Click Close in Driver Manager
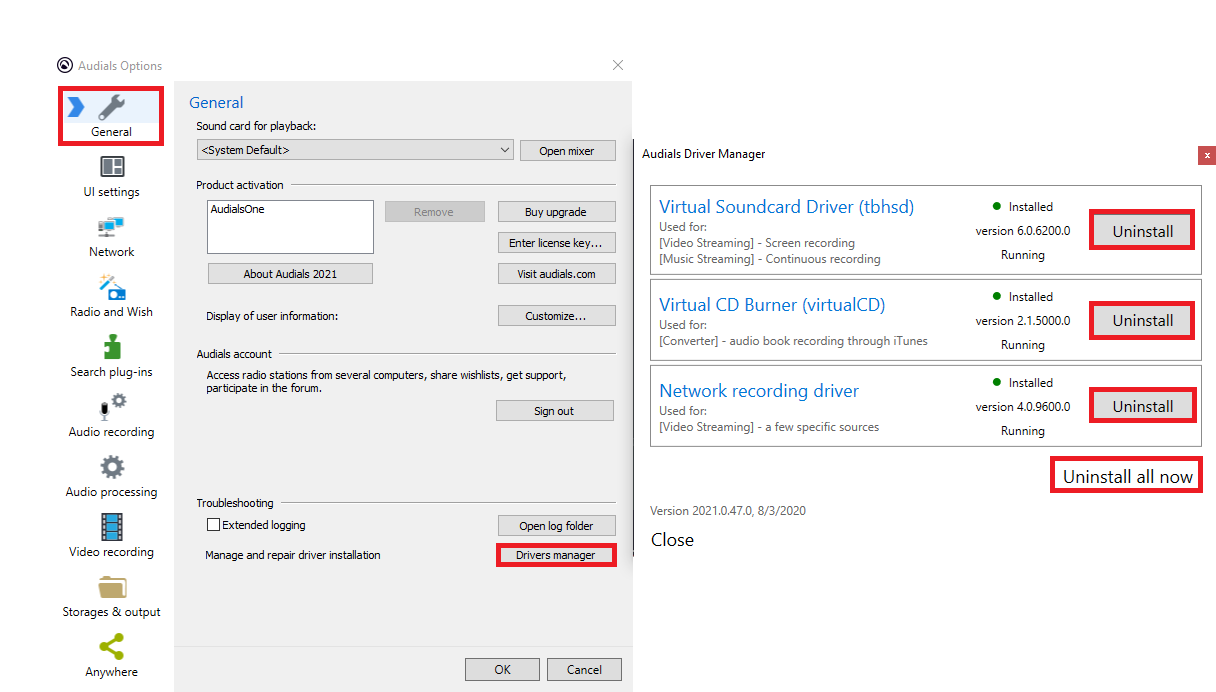Viewport: 1216px width, 692px height. (x=672, y=540)
